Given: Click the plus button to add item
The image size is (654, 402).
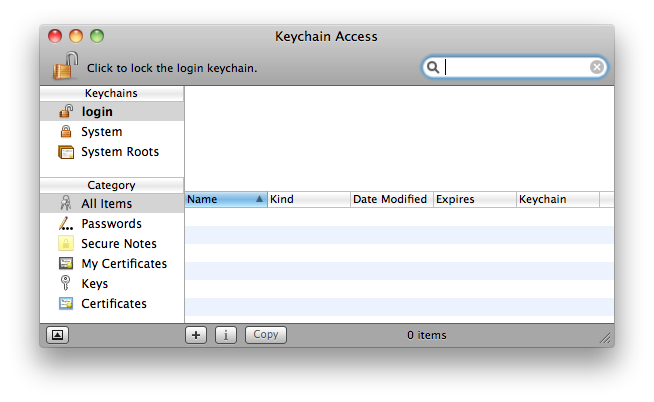Looking at the screenshot, I should pos(196,335).
